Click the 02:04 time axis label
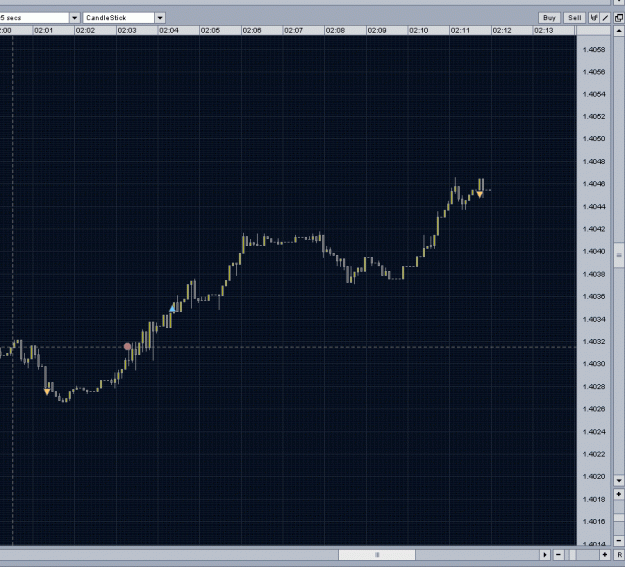Viewport: 625px width, 567px height. (x=169, y=30)
